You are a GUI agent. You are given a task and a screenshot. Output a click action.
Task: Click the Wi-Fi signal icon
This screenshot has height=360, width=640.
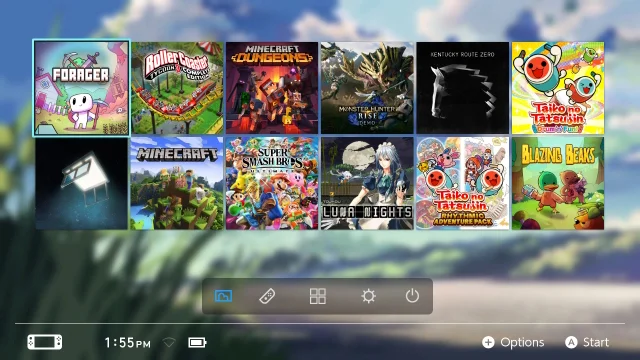169,342
